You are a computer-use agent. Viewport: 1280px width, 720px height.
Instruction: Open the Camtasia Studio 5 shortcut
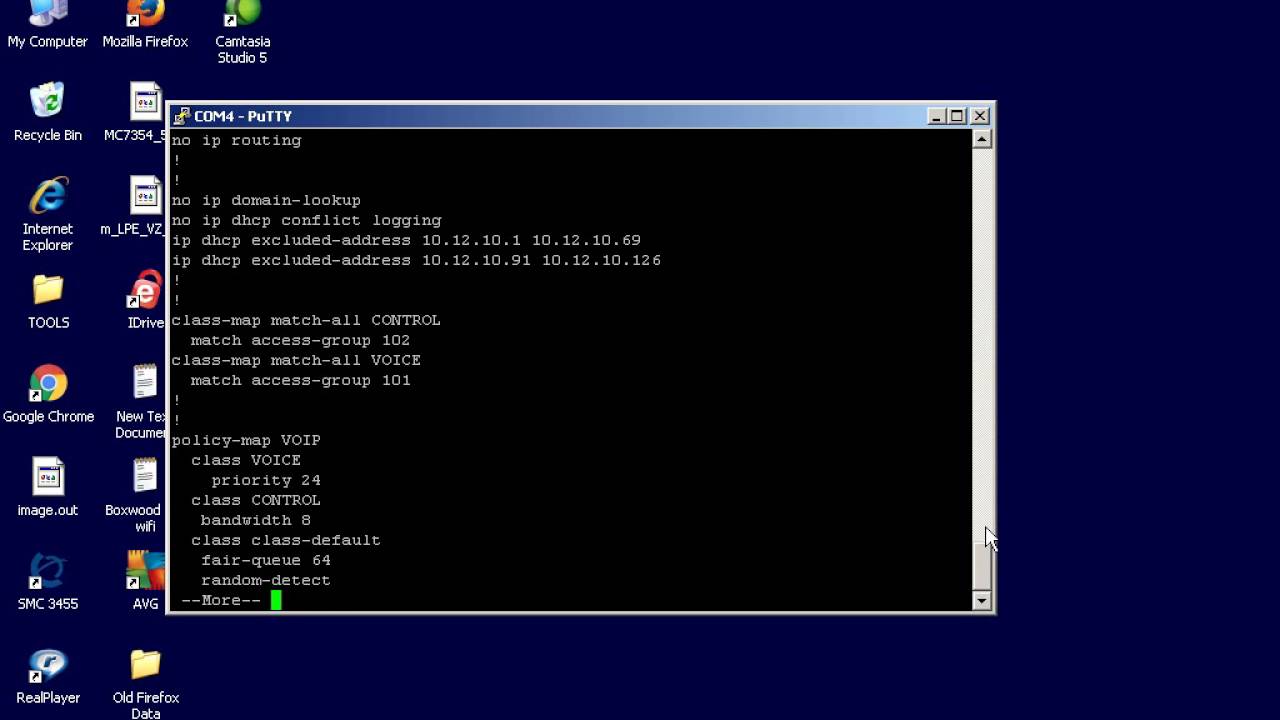coord(242,32)
